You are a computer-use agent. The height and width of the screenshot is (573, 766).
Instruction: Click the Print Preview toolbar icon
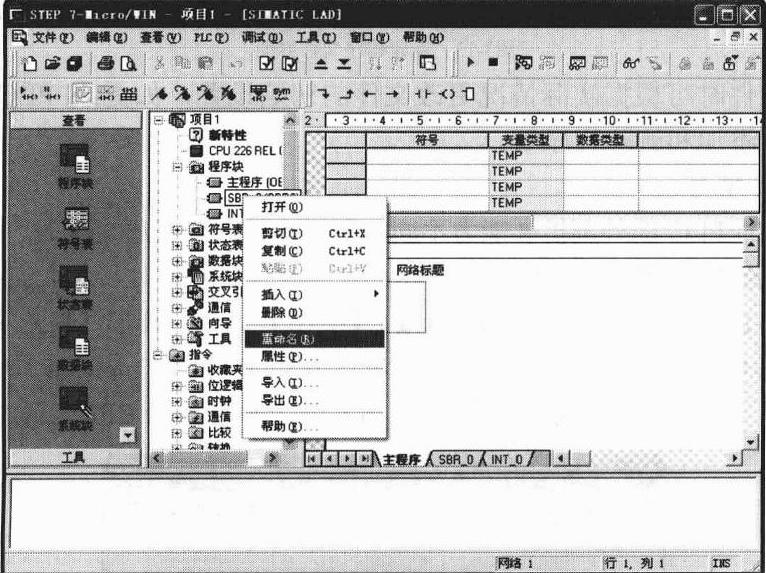(128, 64)
